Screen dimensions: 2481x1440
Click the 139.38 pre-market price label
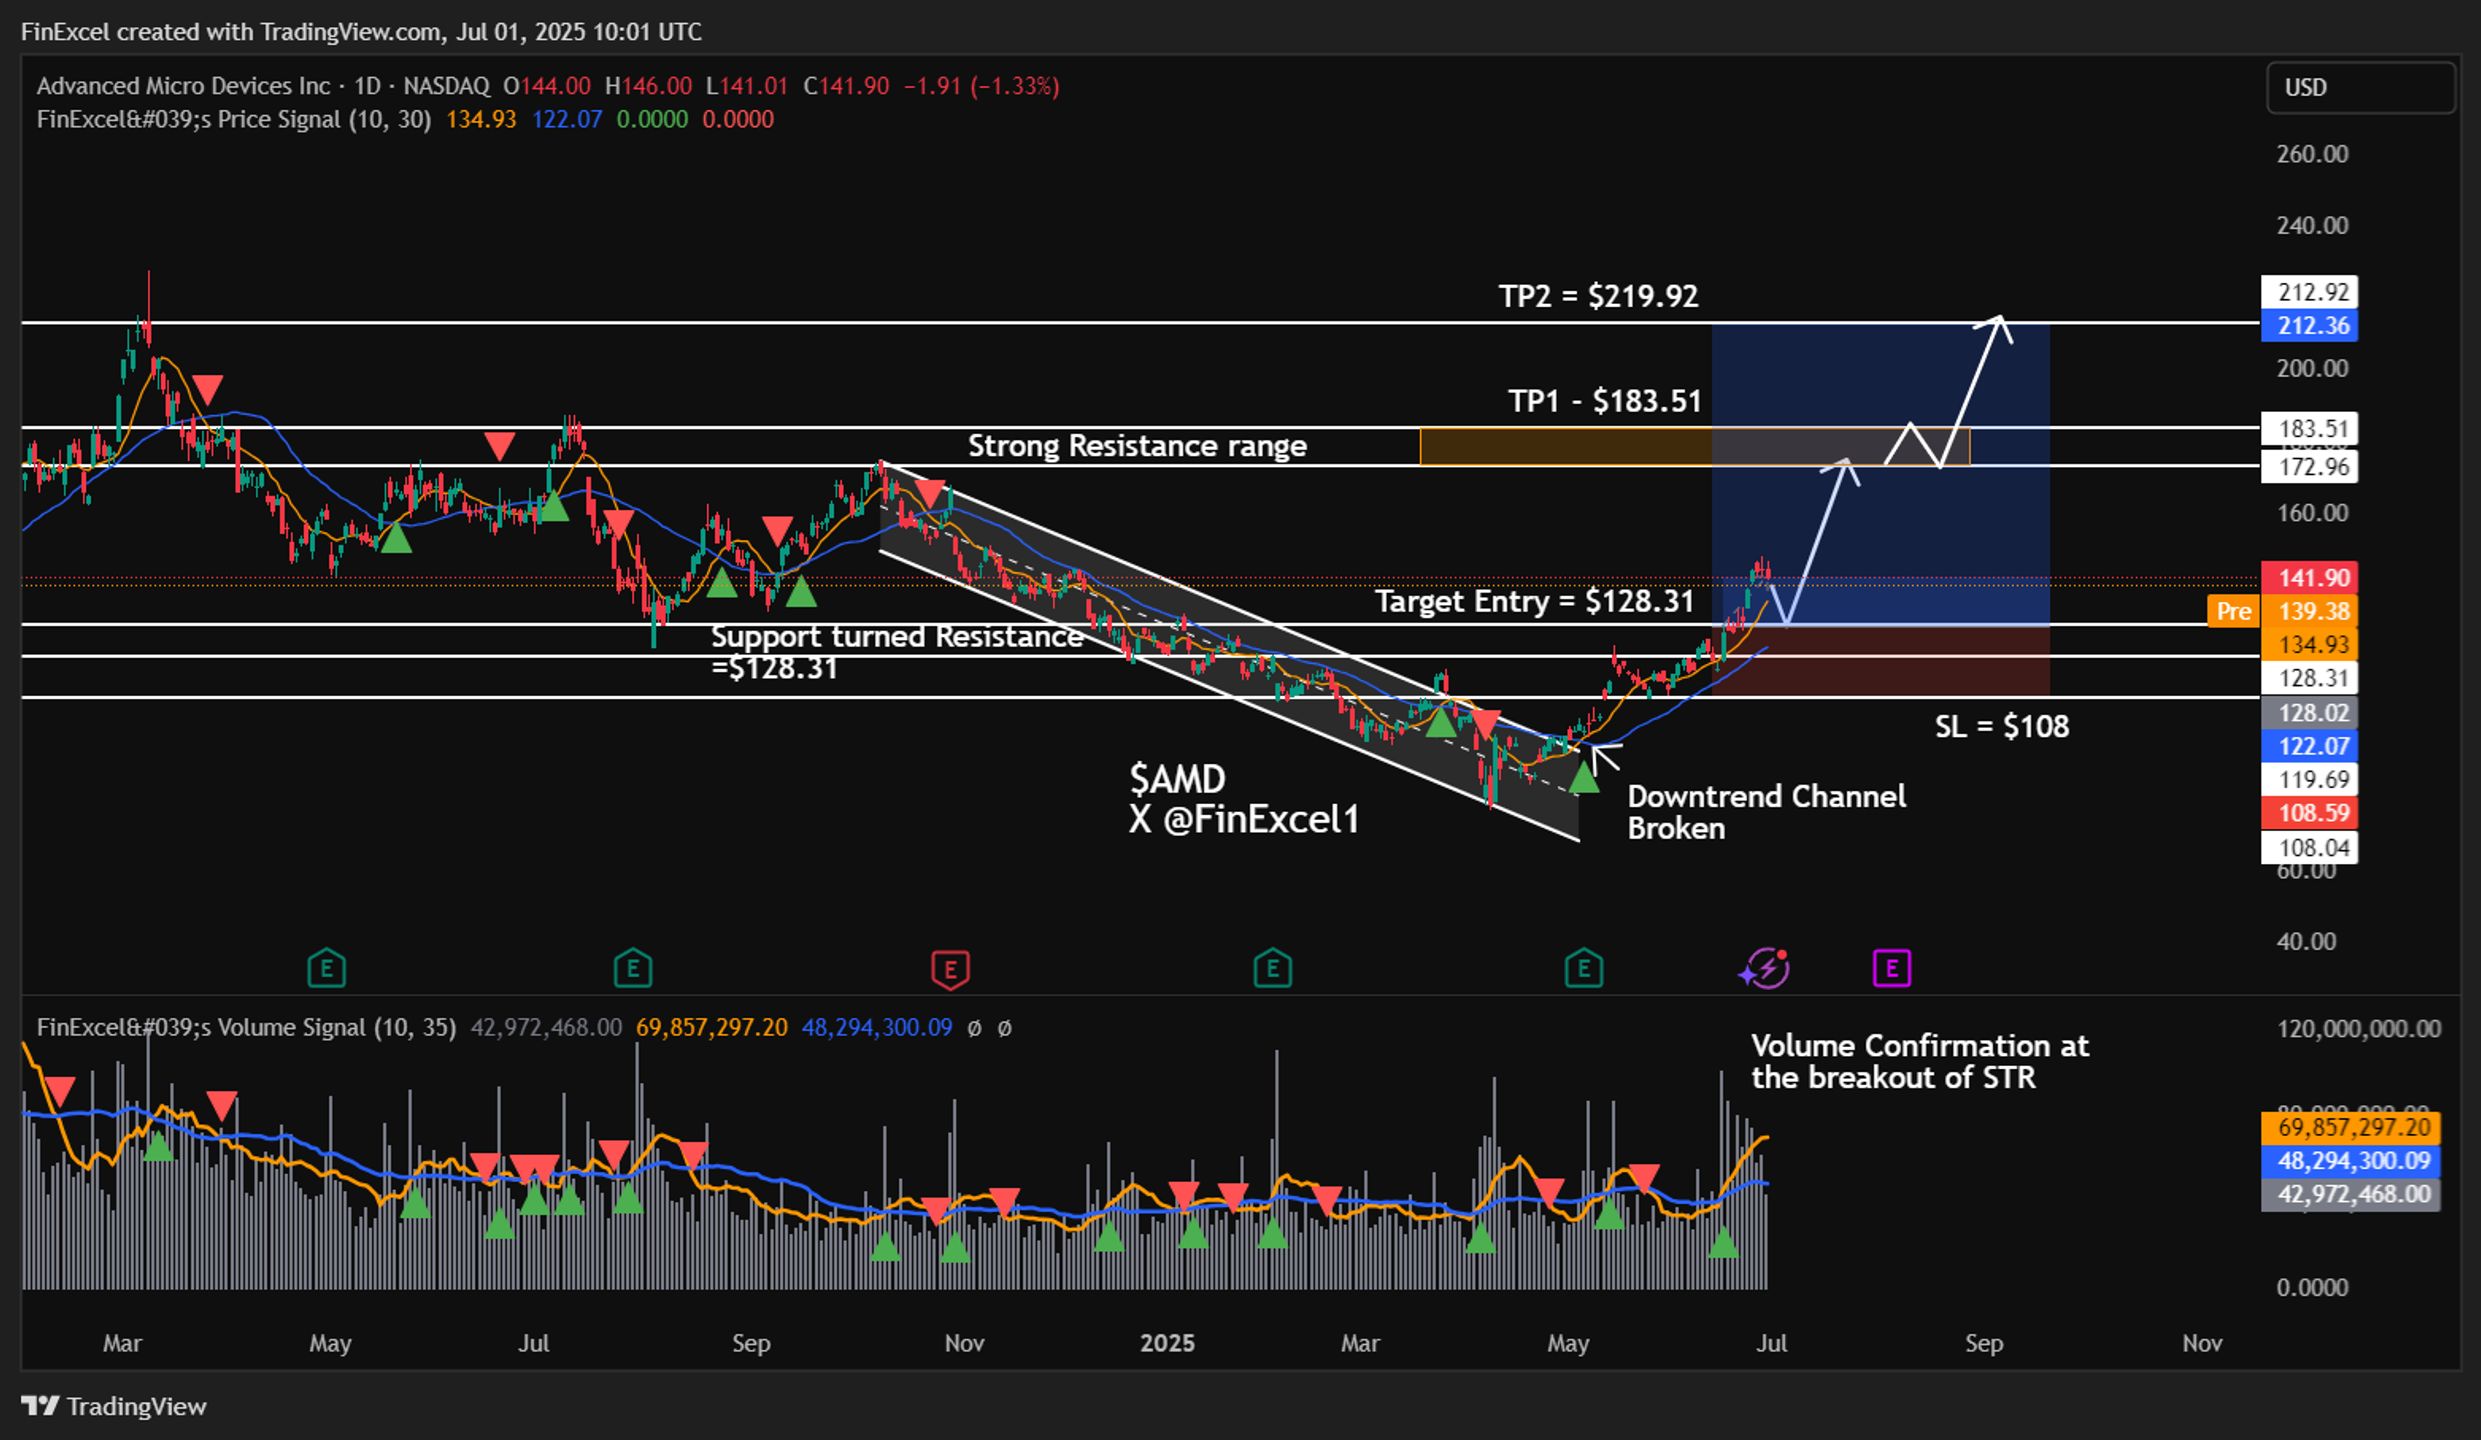(x=2309, y=611)
